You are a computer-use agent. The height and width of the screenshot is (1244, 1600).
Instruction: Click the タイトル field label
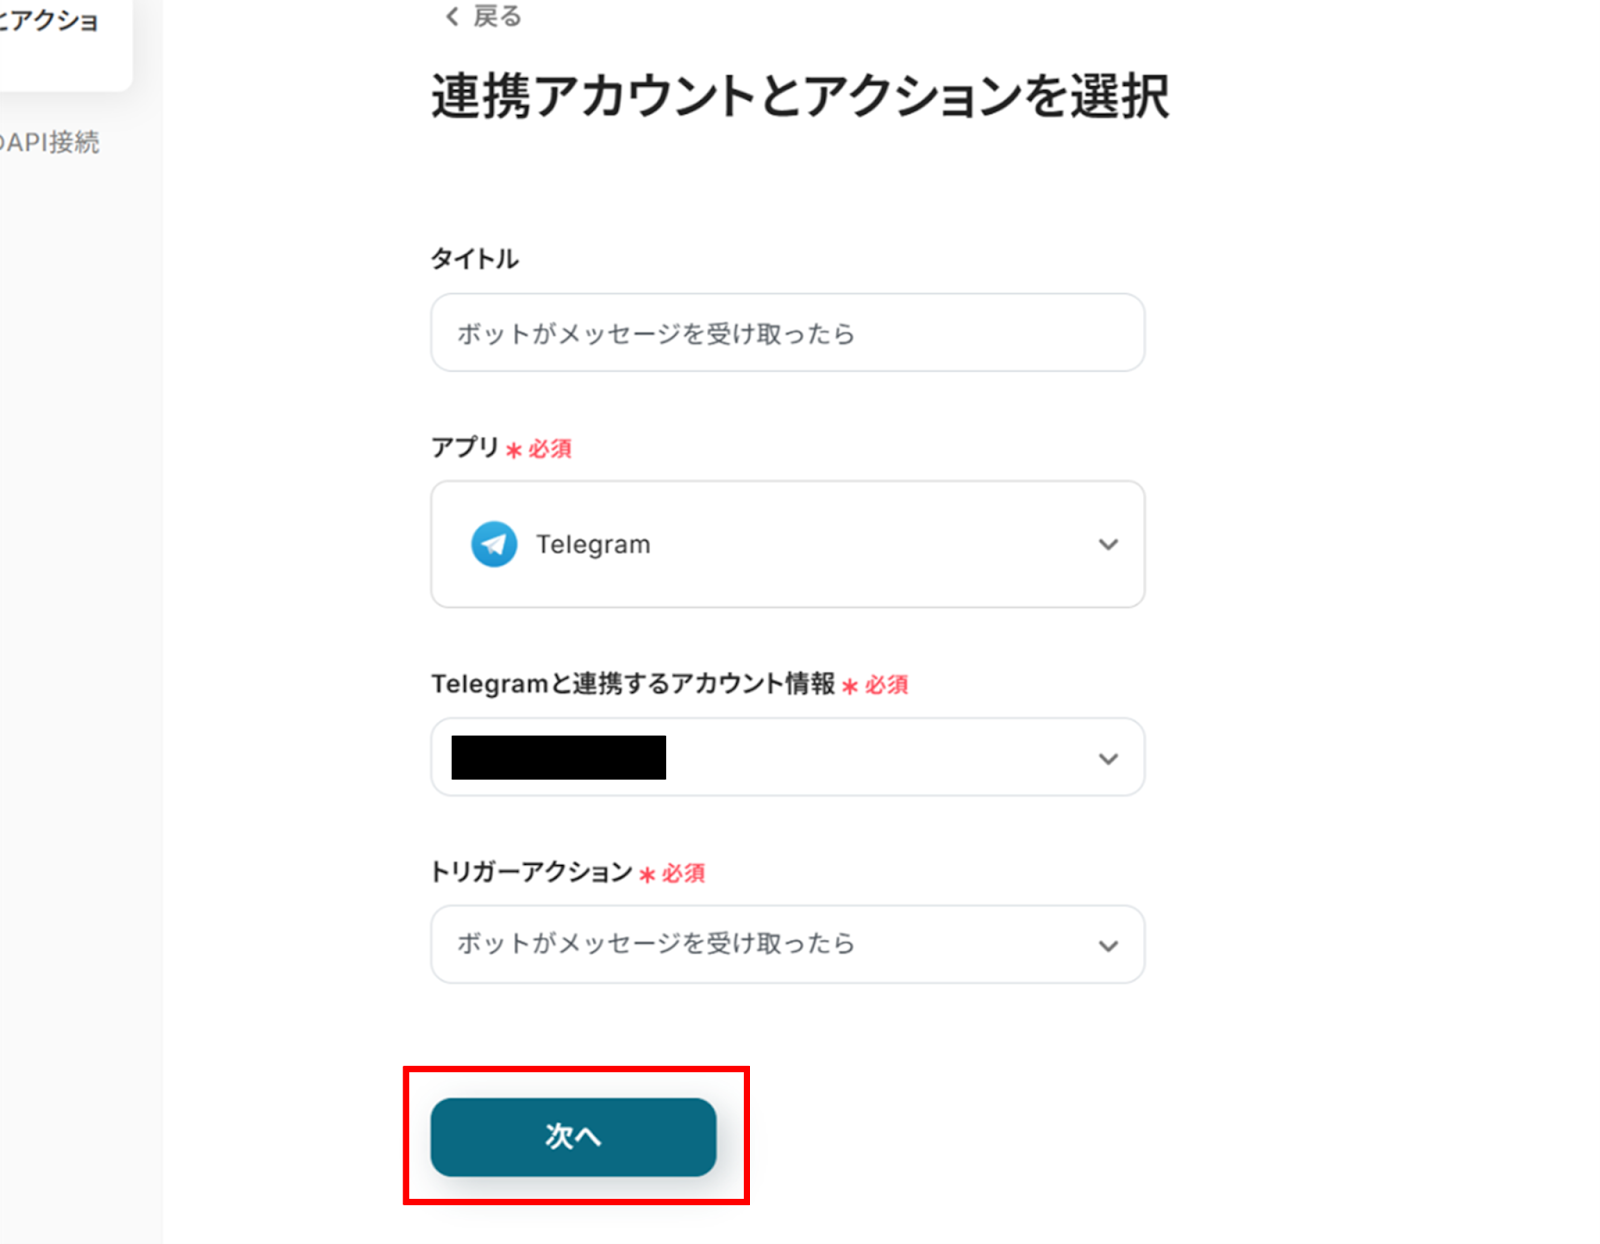[475, 259]
